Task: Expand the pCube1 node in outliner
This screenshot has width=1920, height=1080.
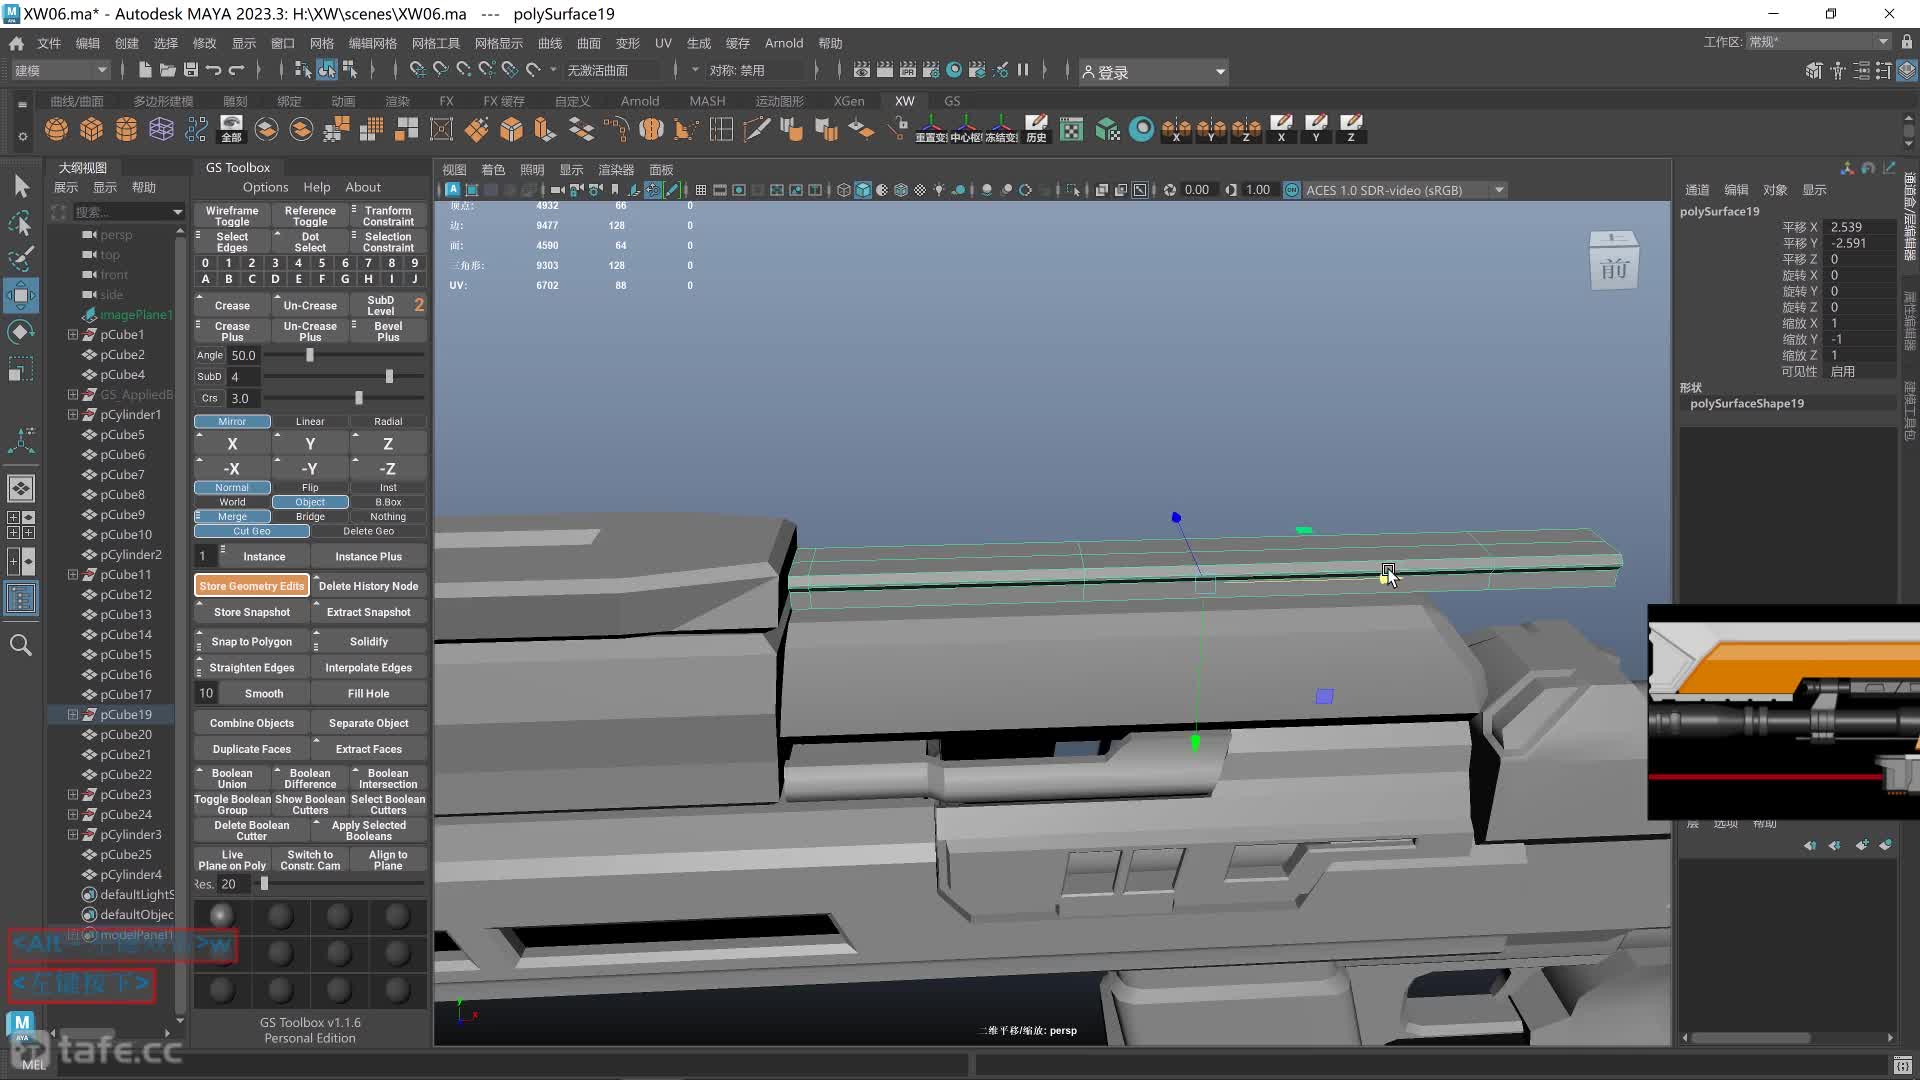Action: click(73, 335)
